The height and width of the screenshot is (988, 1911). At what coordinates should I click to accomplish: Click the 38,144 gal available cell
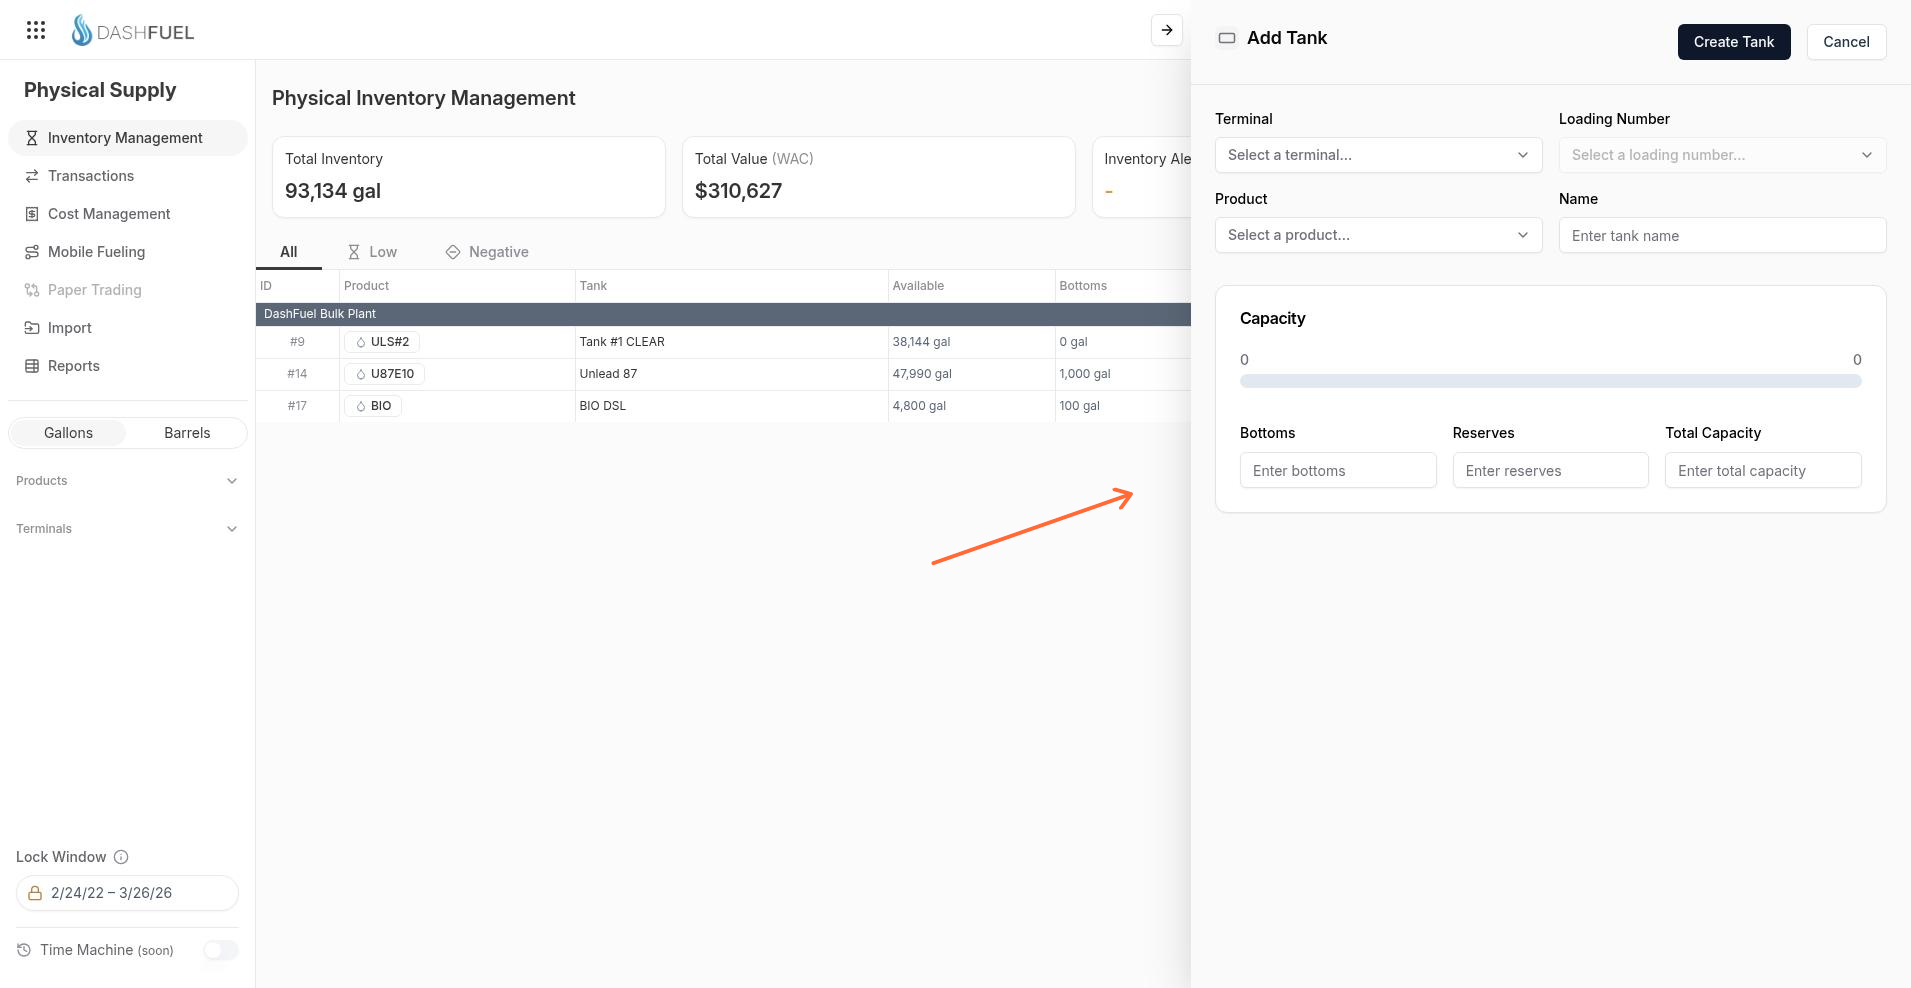point(971,342)
